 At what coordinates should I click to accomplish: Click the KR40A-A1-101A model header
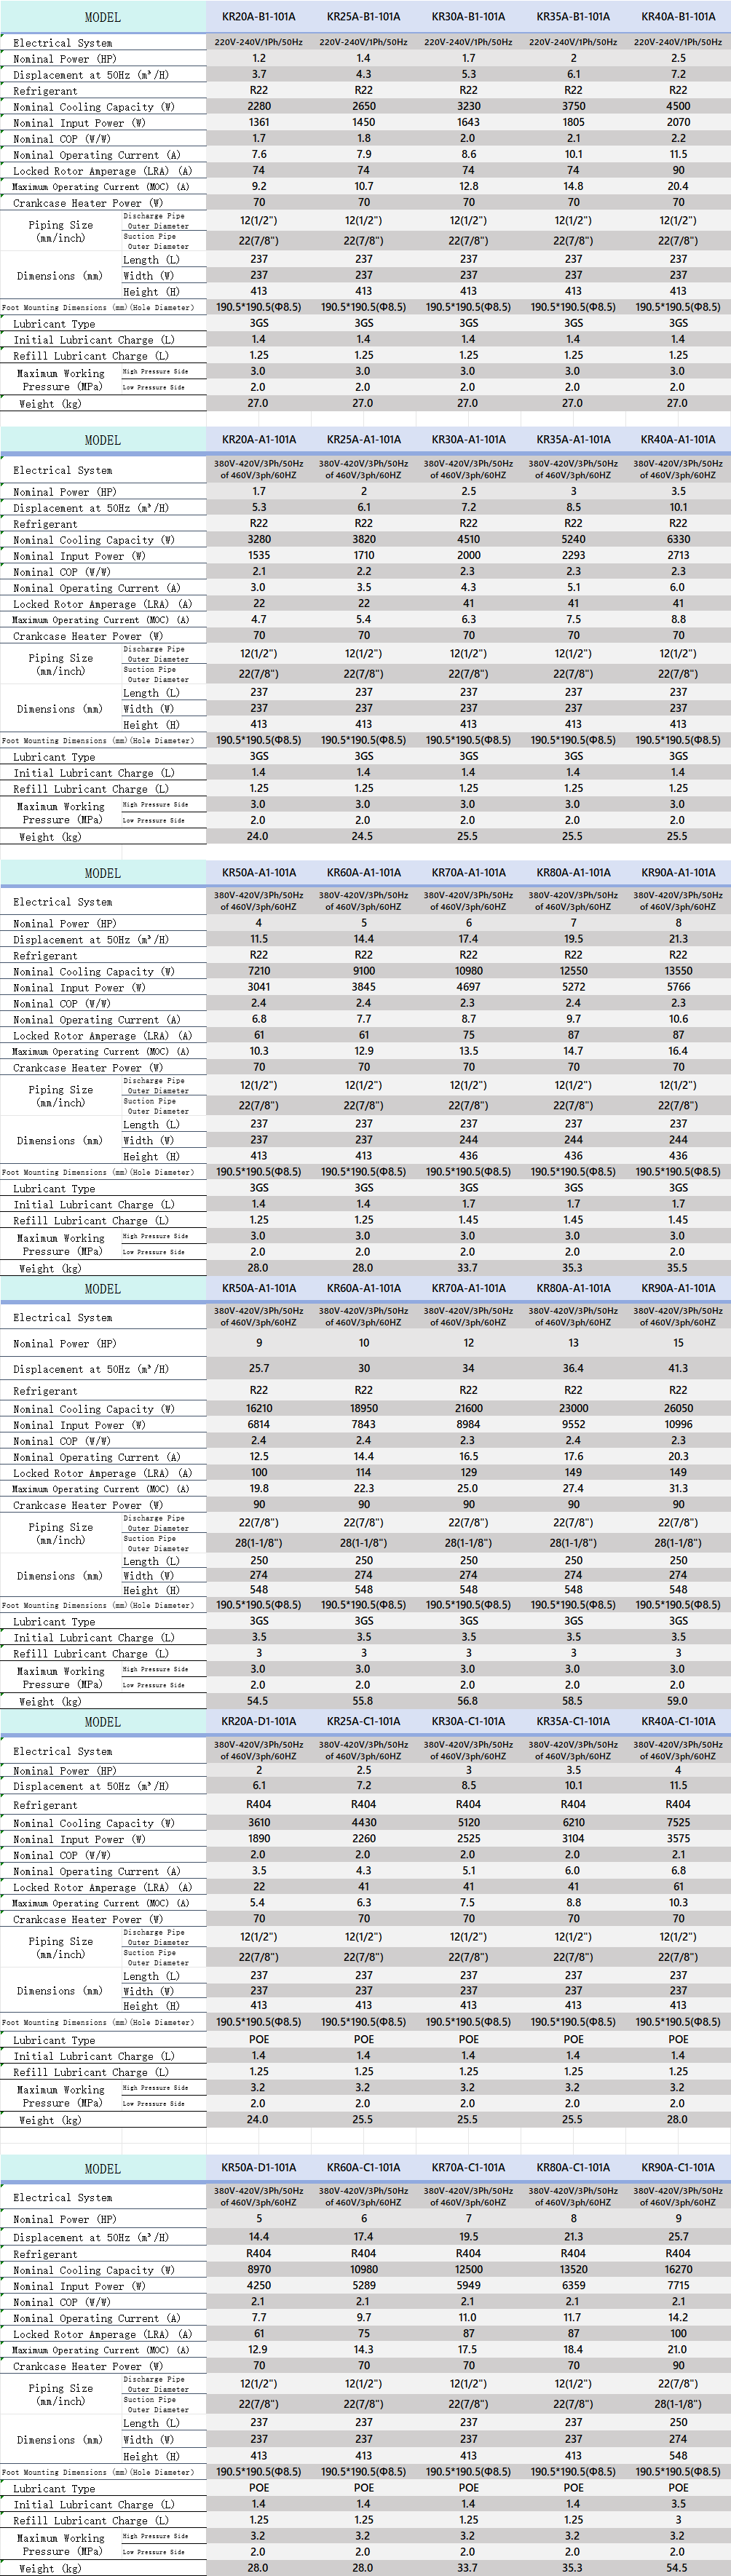(x=678, y=440)
